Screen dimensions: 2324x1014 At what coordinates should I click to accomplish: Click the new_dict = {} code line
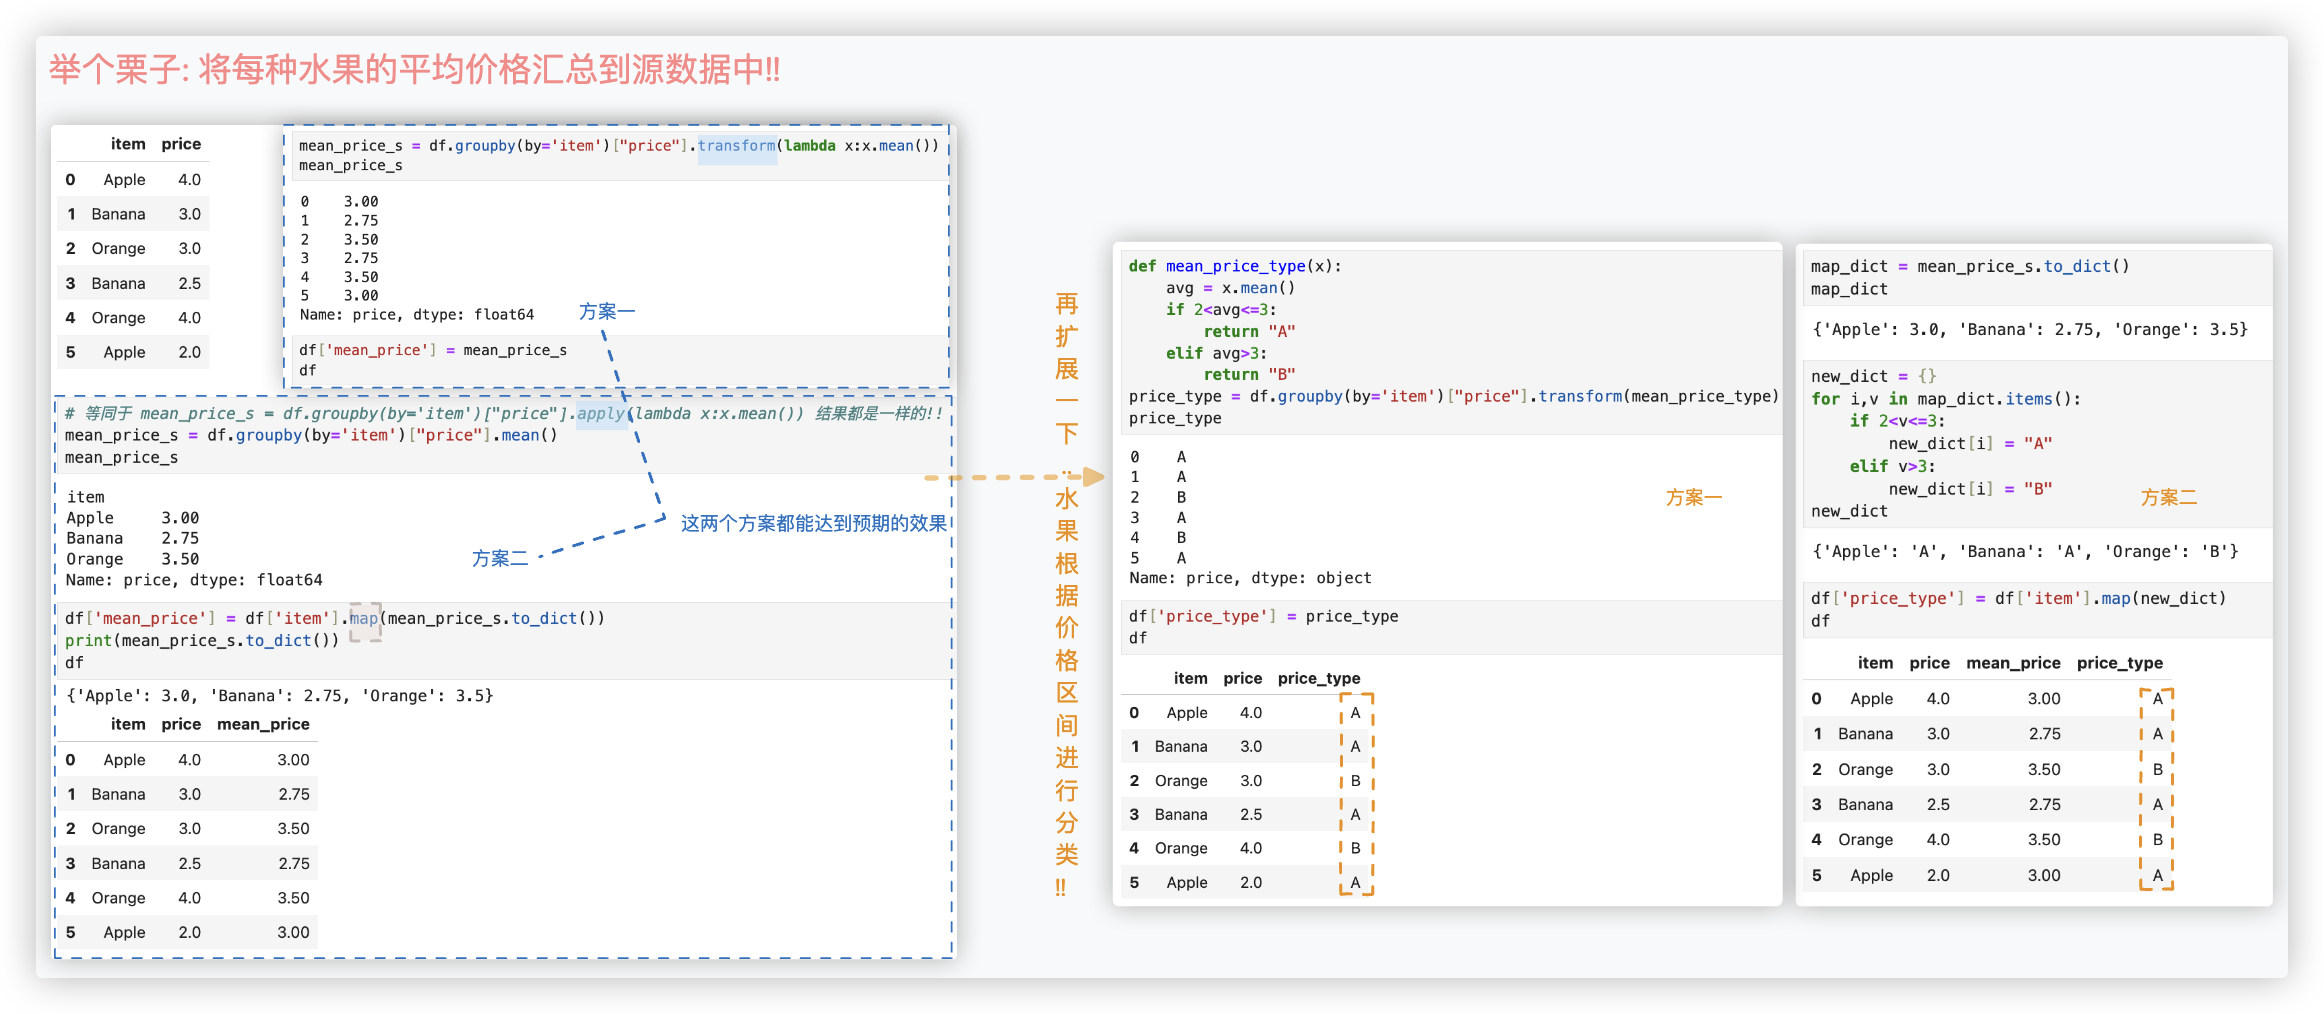[x=1873, y=377]
